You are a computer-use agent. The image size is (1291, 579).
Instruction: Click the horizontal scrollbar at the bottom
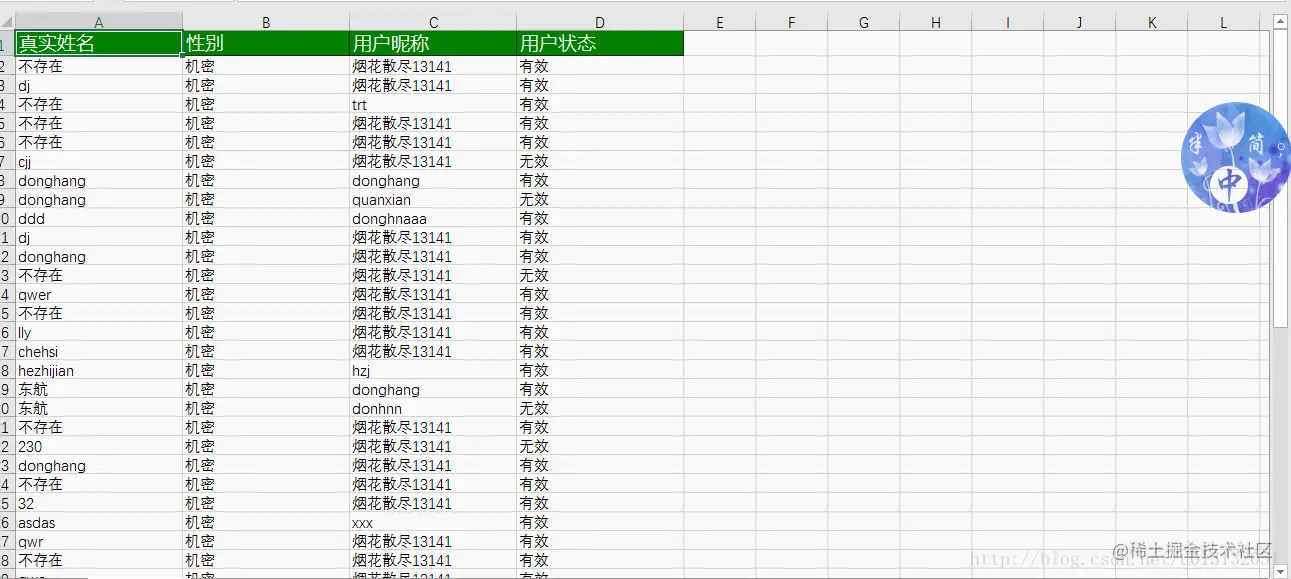pos(640,575)
